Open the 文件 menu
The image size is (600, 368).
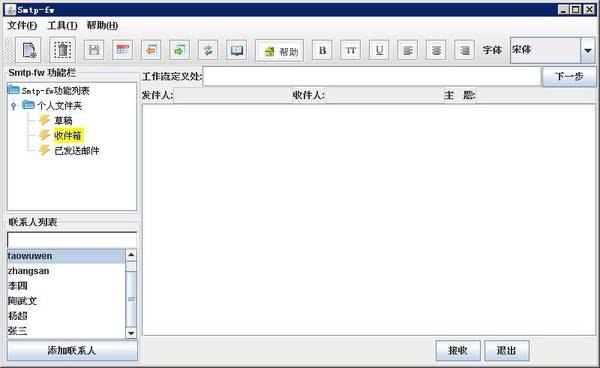tap(22, 26)
